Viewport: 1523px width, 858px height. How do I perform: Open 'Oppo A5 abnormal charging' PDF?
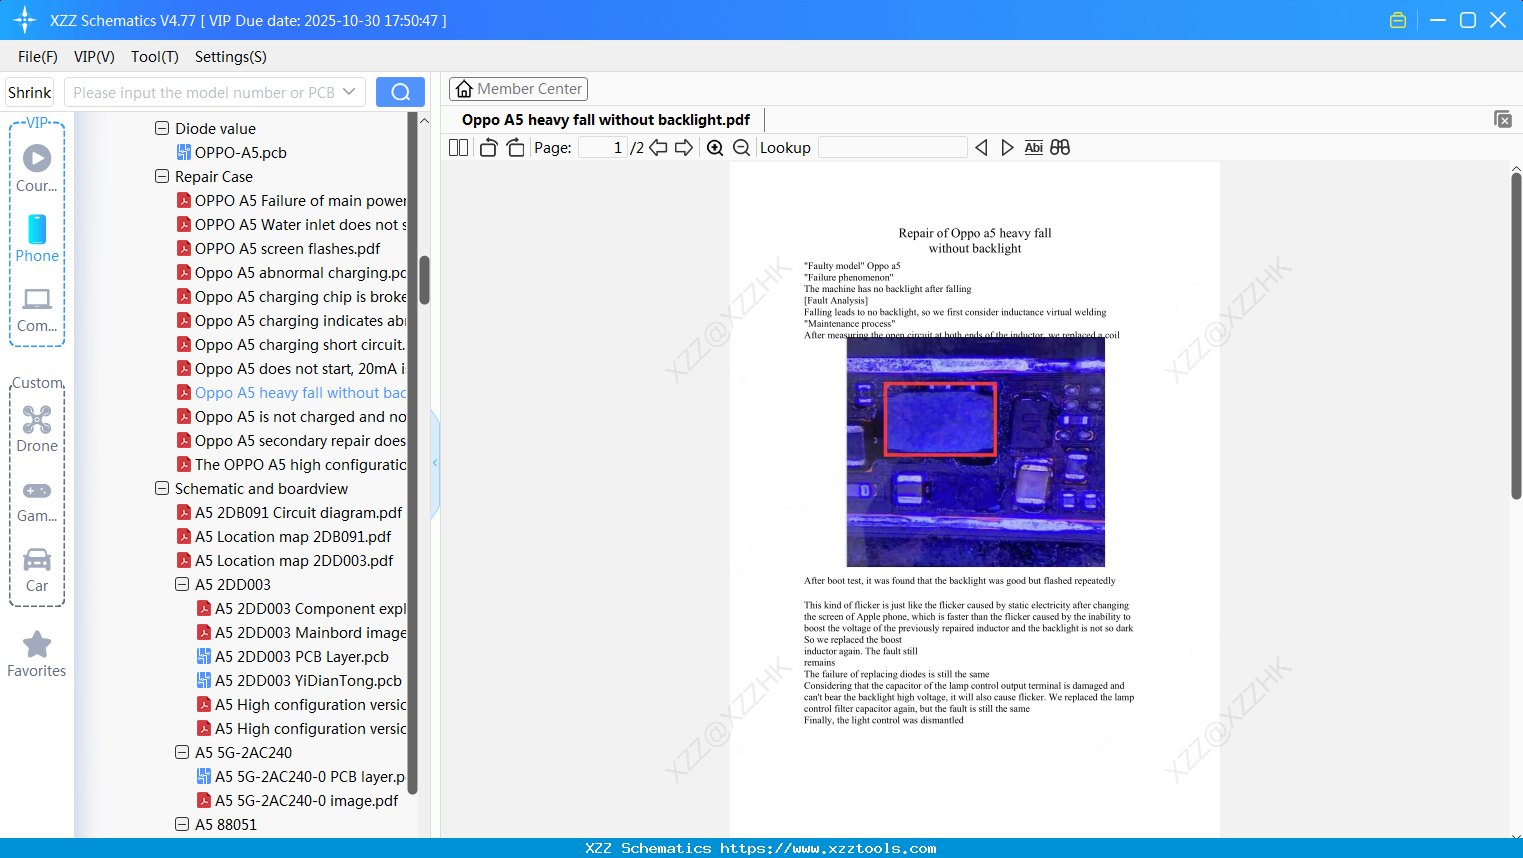click(292, 272)
